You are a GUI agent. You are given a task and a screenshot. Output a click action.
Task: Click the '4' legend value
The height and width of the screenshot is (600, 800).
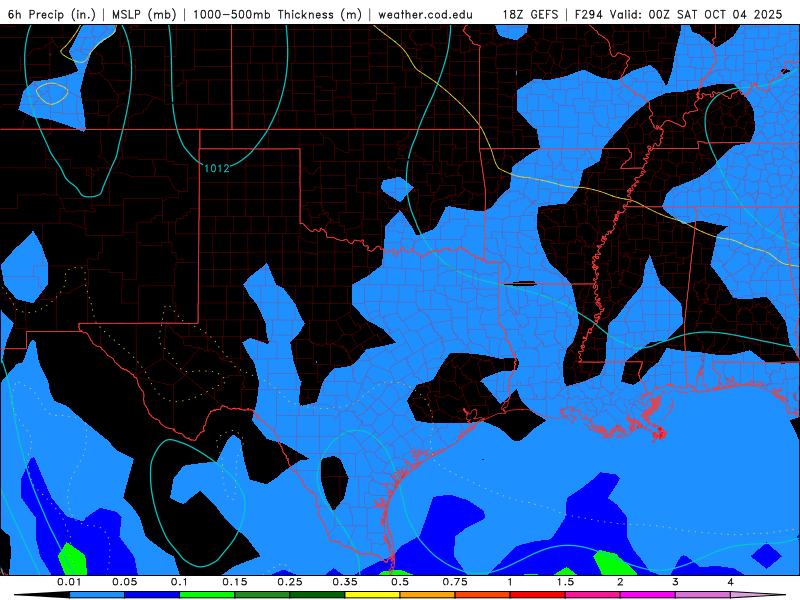pos(731,582)
